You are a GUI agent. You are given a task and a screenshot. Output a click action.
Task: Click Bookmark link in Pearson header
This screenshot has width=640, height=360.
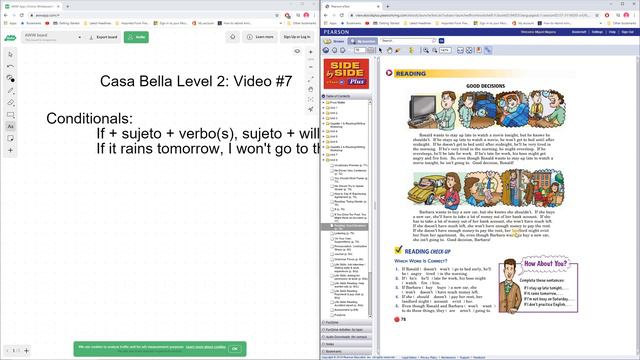(x=579, y=32)
